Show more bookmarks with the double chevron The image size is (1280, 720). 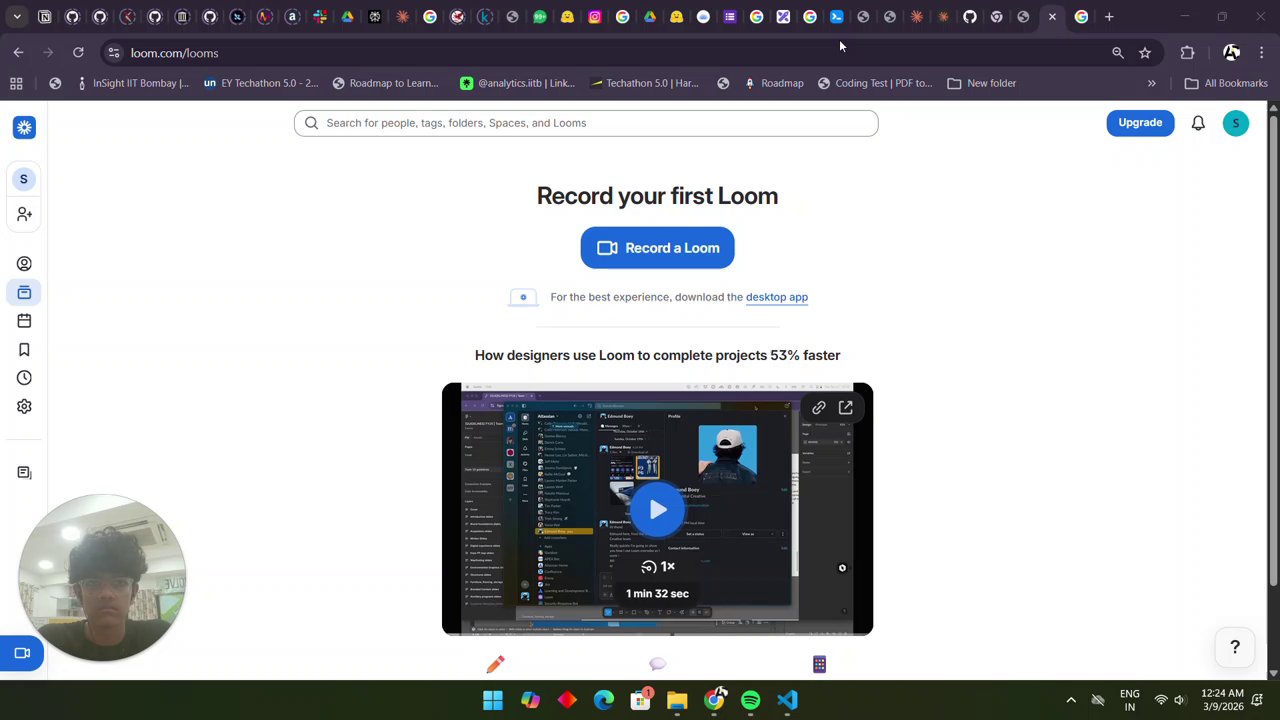(x=1152, y=83)
